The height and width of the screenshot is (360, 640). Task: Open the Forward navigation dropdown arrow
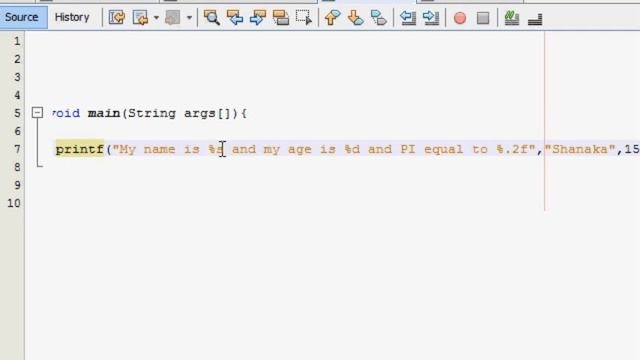(x=189, y=18)
